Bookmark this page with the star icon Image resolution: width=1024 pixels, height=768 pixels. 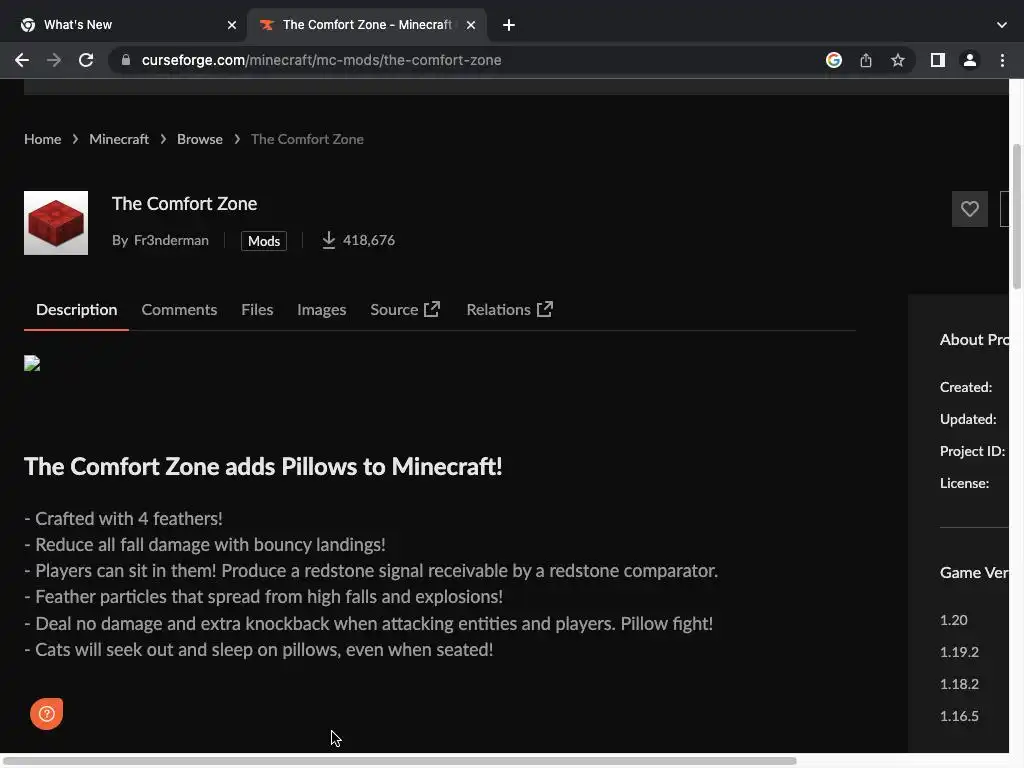[x=898, y=60]
